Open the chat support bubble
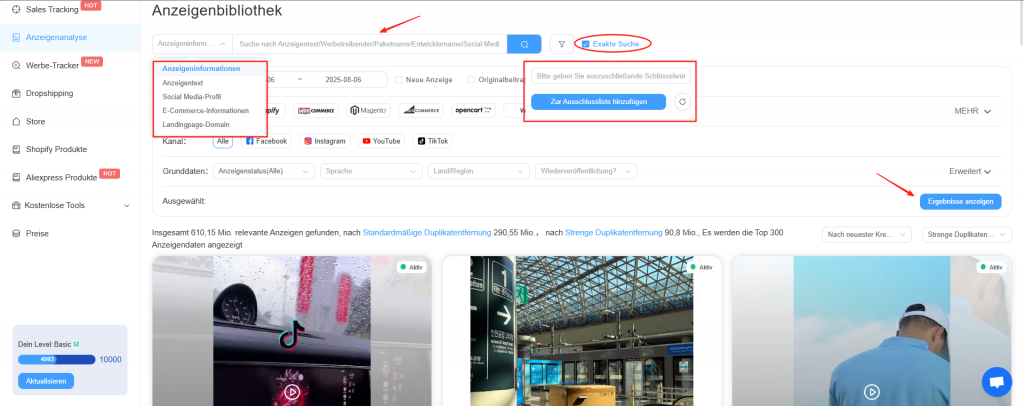The width and height of the screenshot is (1024, 406). [997, 382]
